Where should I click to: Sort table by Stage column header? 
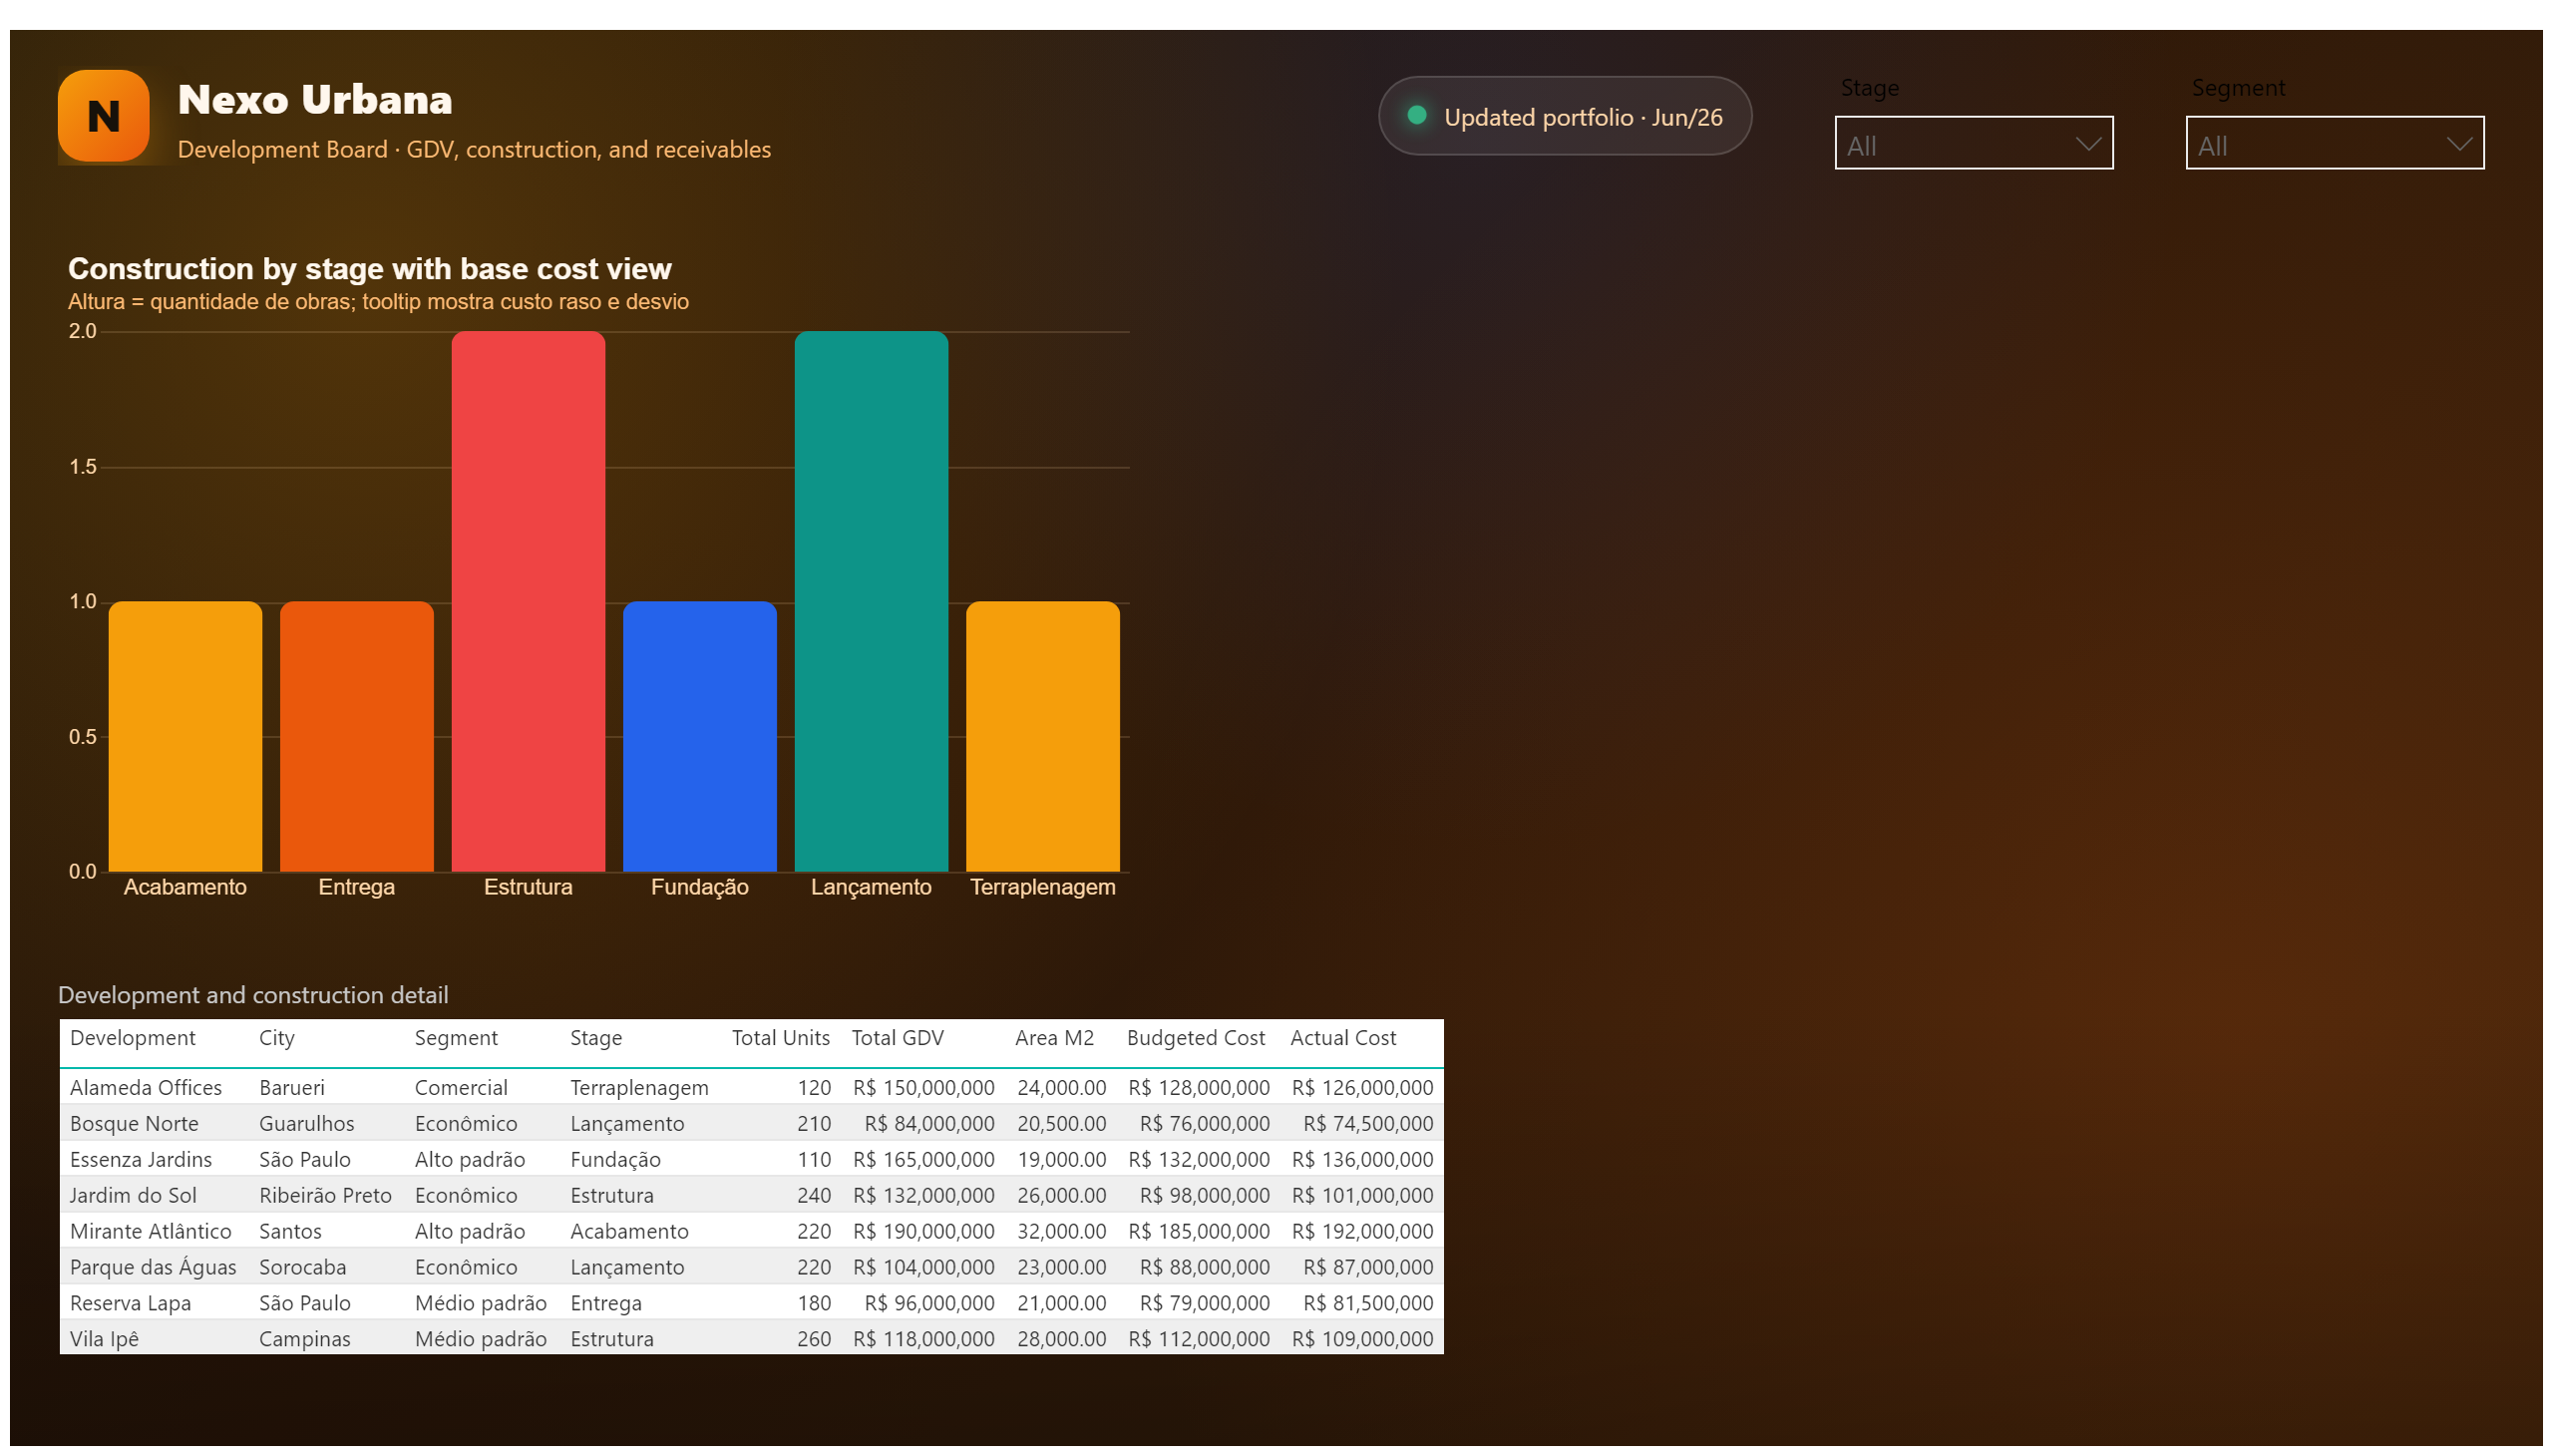pos(596,1038)
